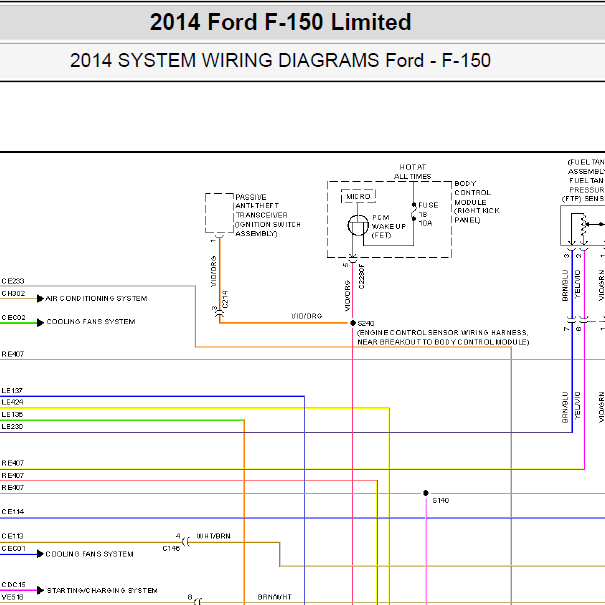Click the engine control sensor wiring harness note
The width and height of the screenshot is (605, 605).
coord(443,337)
